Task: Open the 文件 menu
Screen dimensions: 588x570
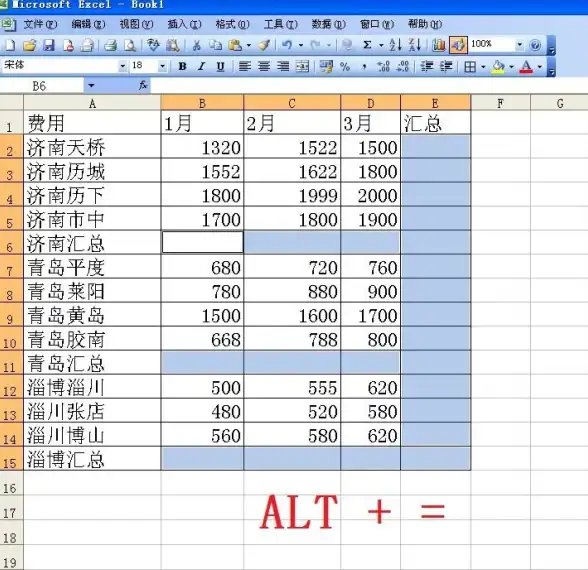Action: pos(40,24)
